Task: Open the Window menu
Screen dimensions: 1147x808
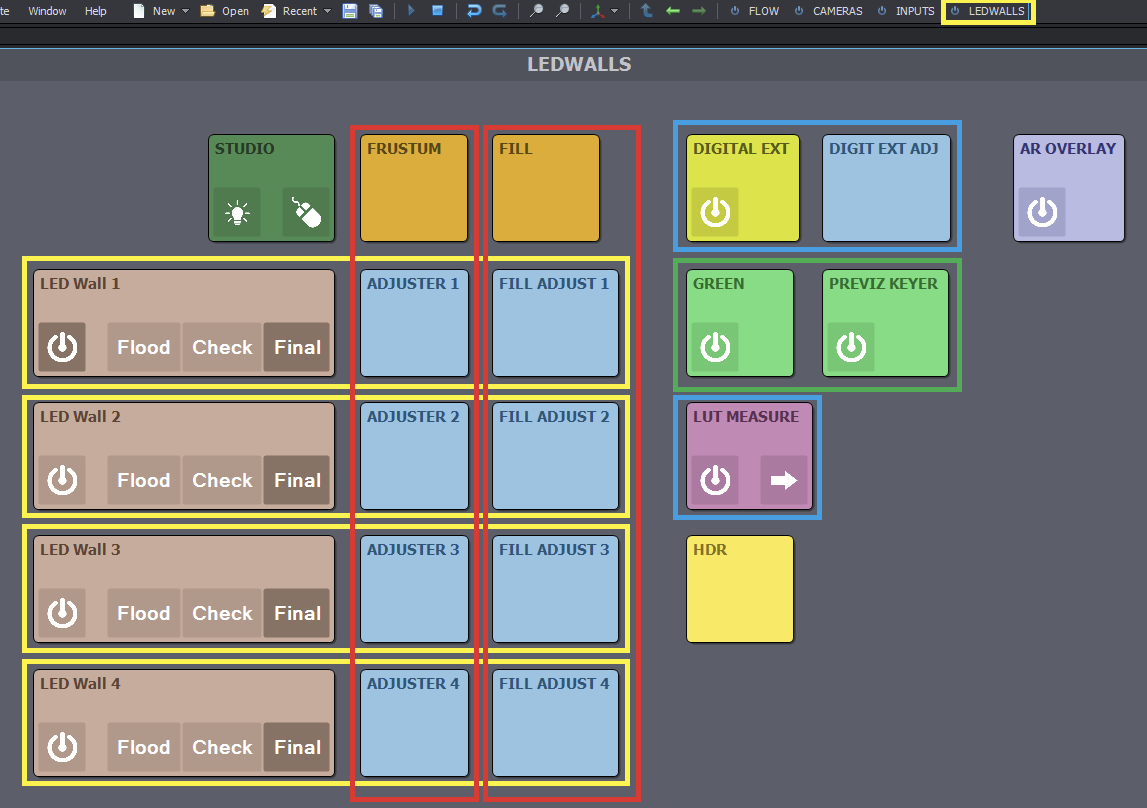Action: (x=47, y=11)
